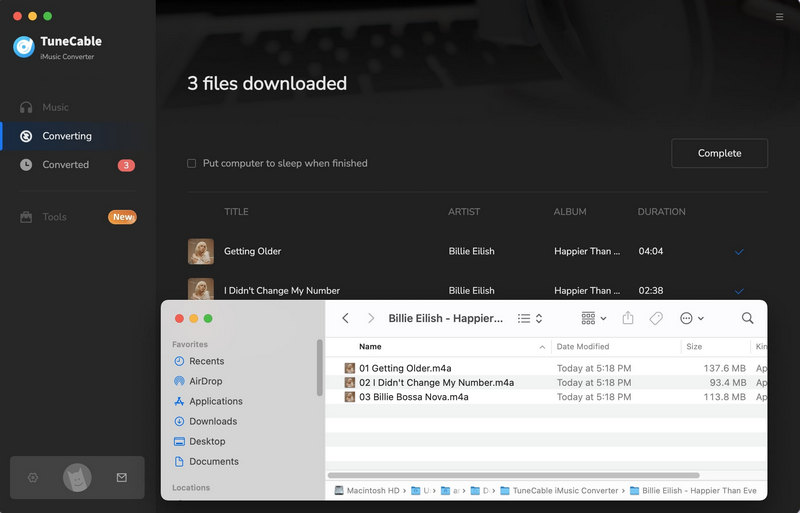Click the Finder search icon
This screenshot has height=513, width=800.
click(747, 318)
